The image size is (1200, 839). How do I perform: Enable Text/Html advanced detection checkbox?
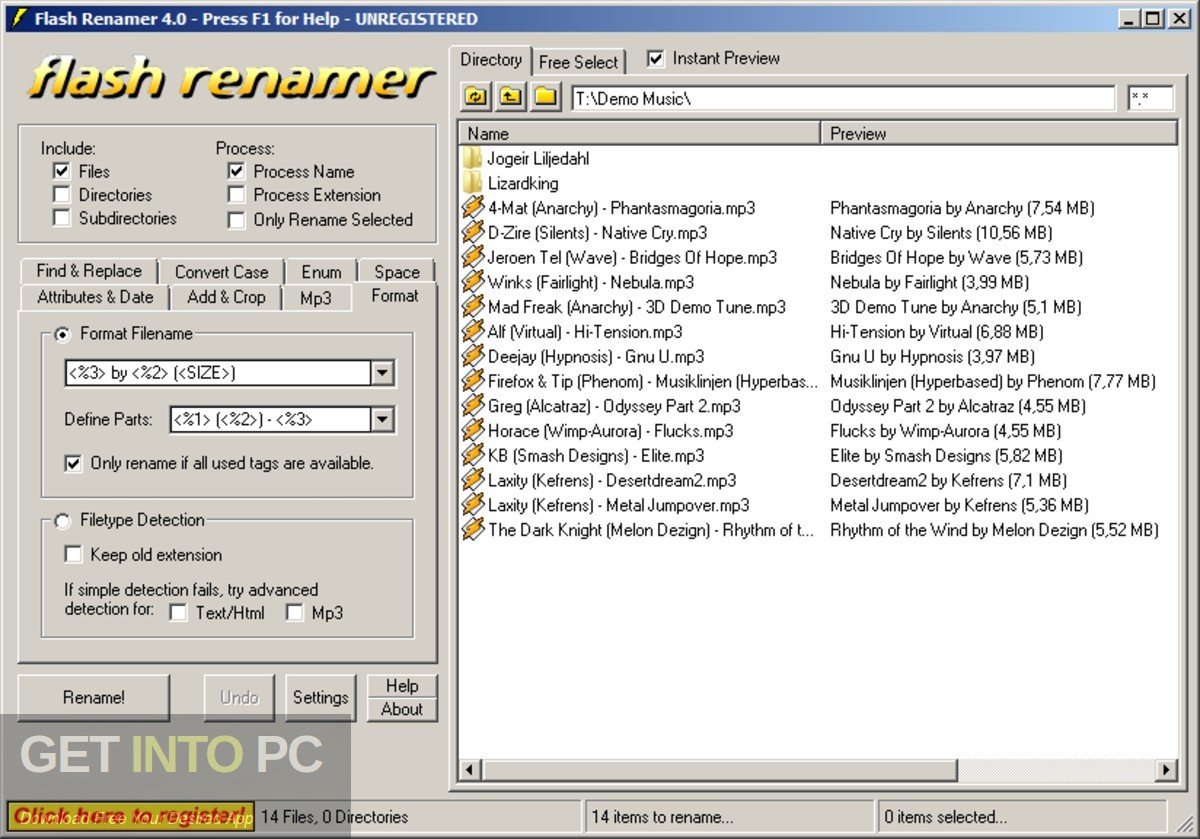pos(178,612)
